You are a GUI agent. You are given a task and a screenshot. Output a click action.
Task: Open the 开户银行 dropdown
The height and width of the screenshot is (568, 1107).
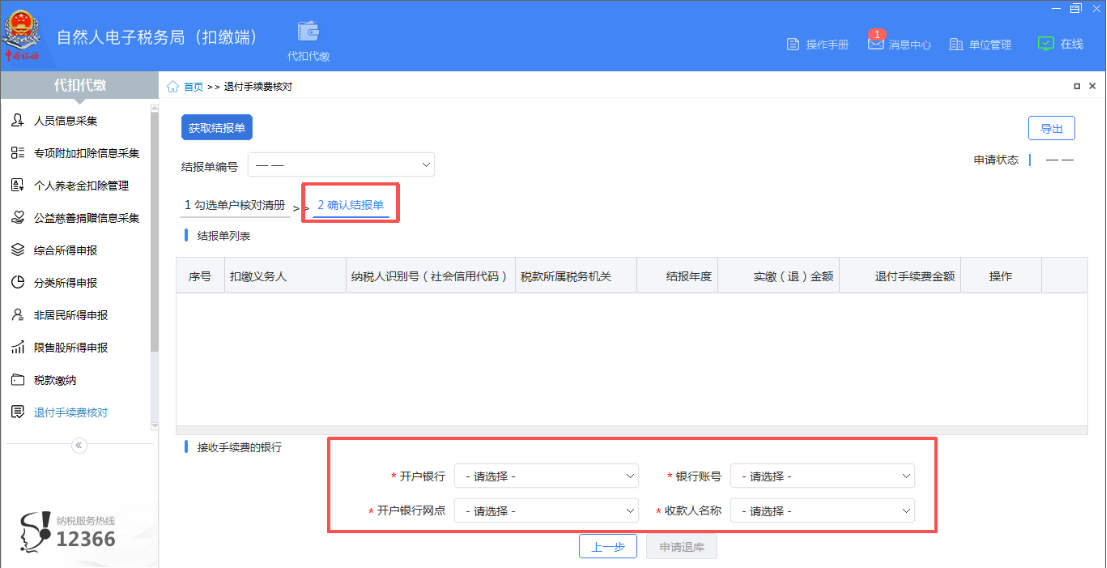[x=546, y=476]
